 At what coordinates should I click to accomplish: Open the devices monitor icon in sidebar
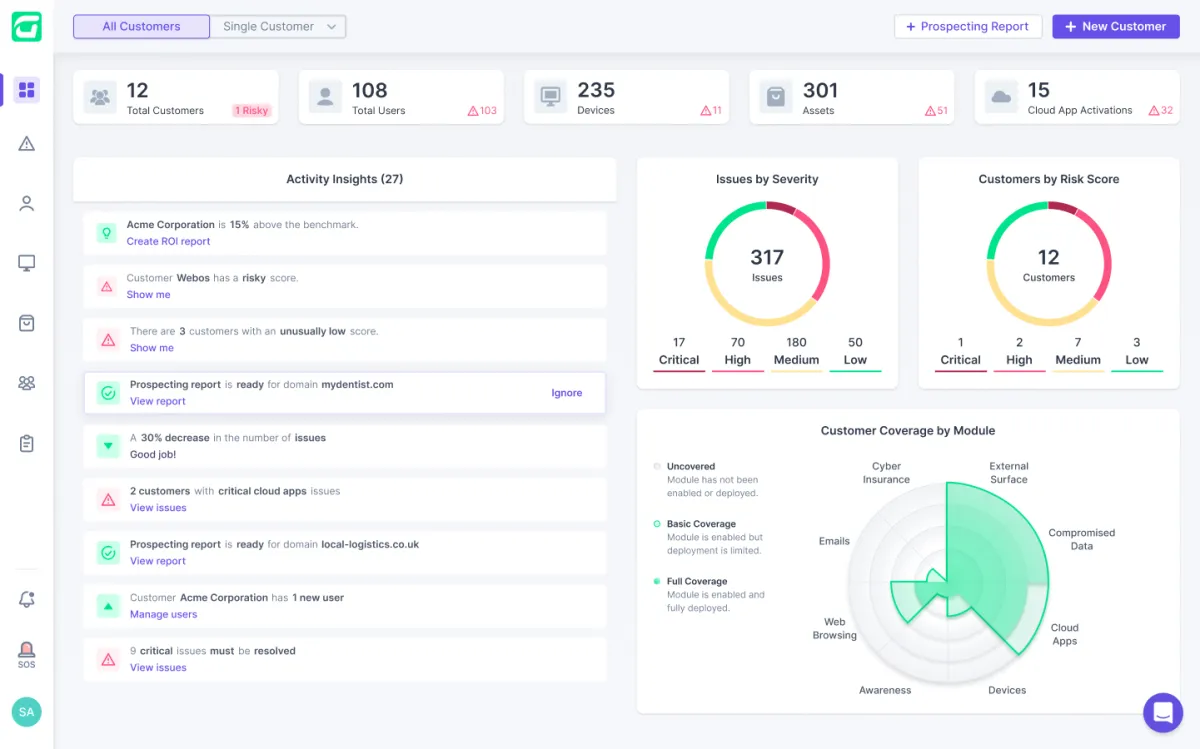pos(27,263)
